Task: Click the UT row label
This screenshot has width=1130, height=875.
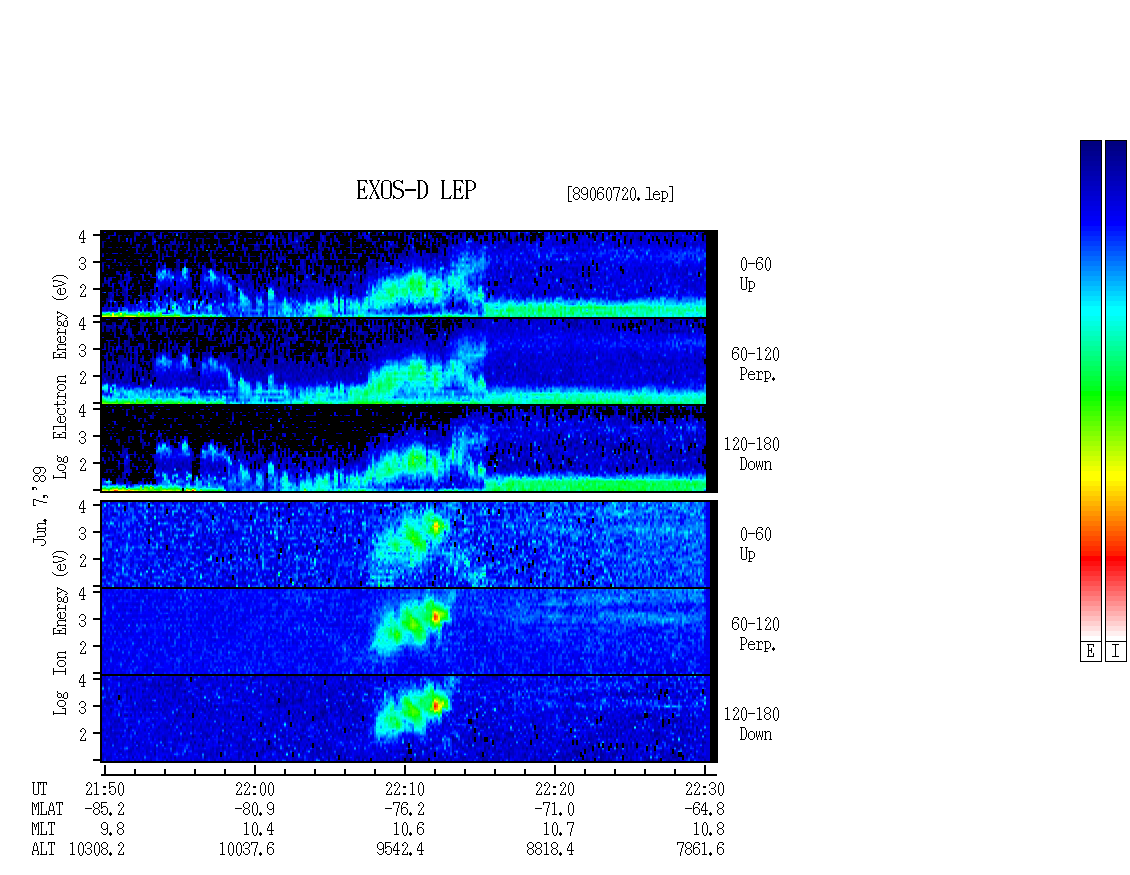Action: point(39,789)
